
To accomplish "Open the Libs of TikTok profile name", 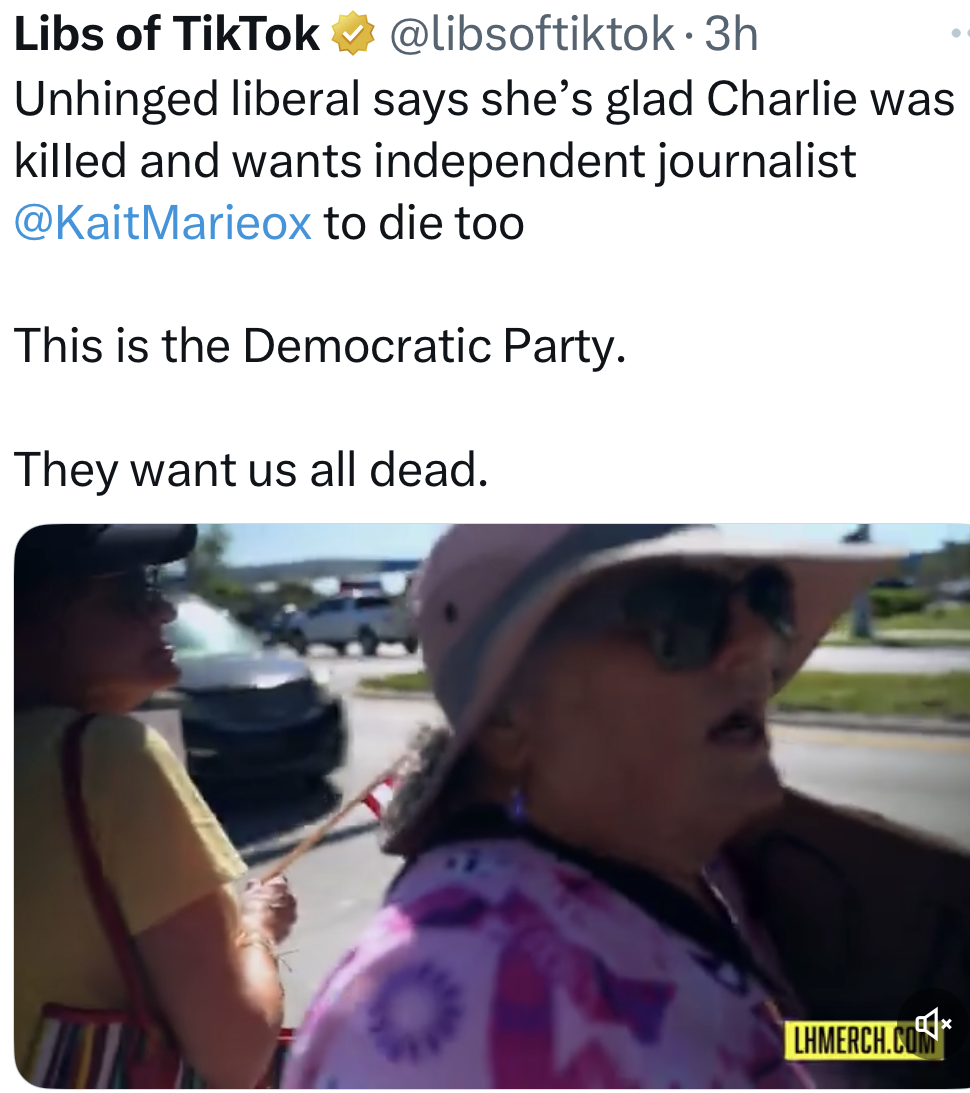I will click(x=167, y=33).
